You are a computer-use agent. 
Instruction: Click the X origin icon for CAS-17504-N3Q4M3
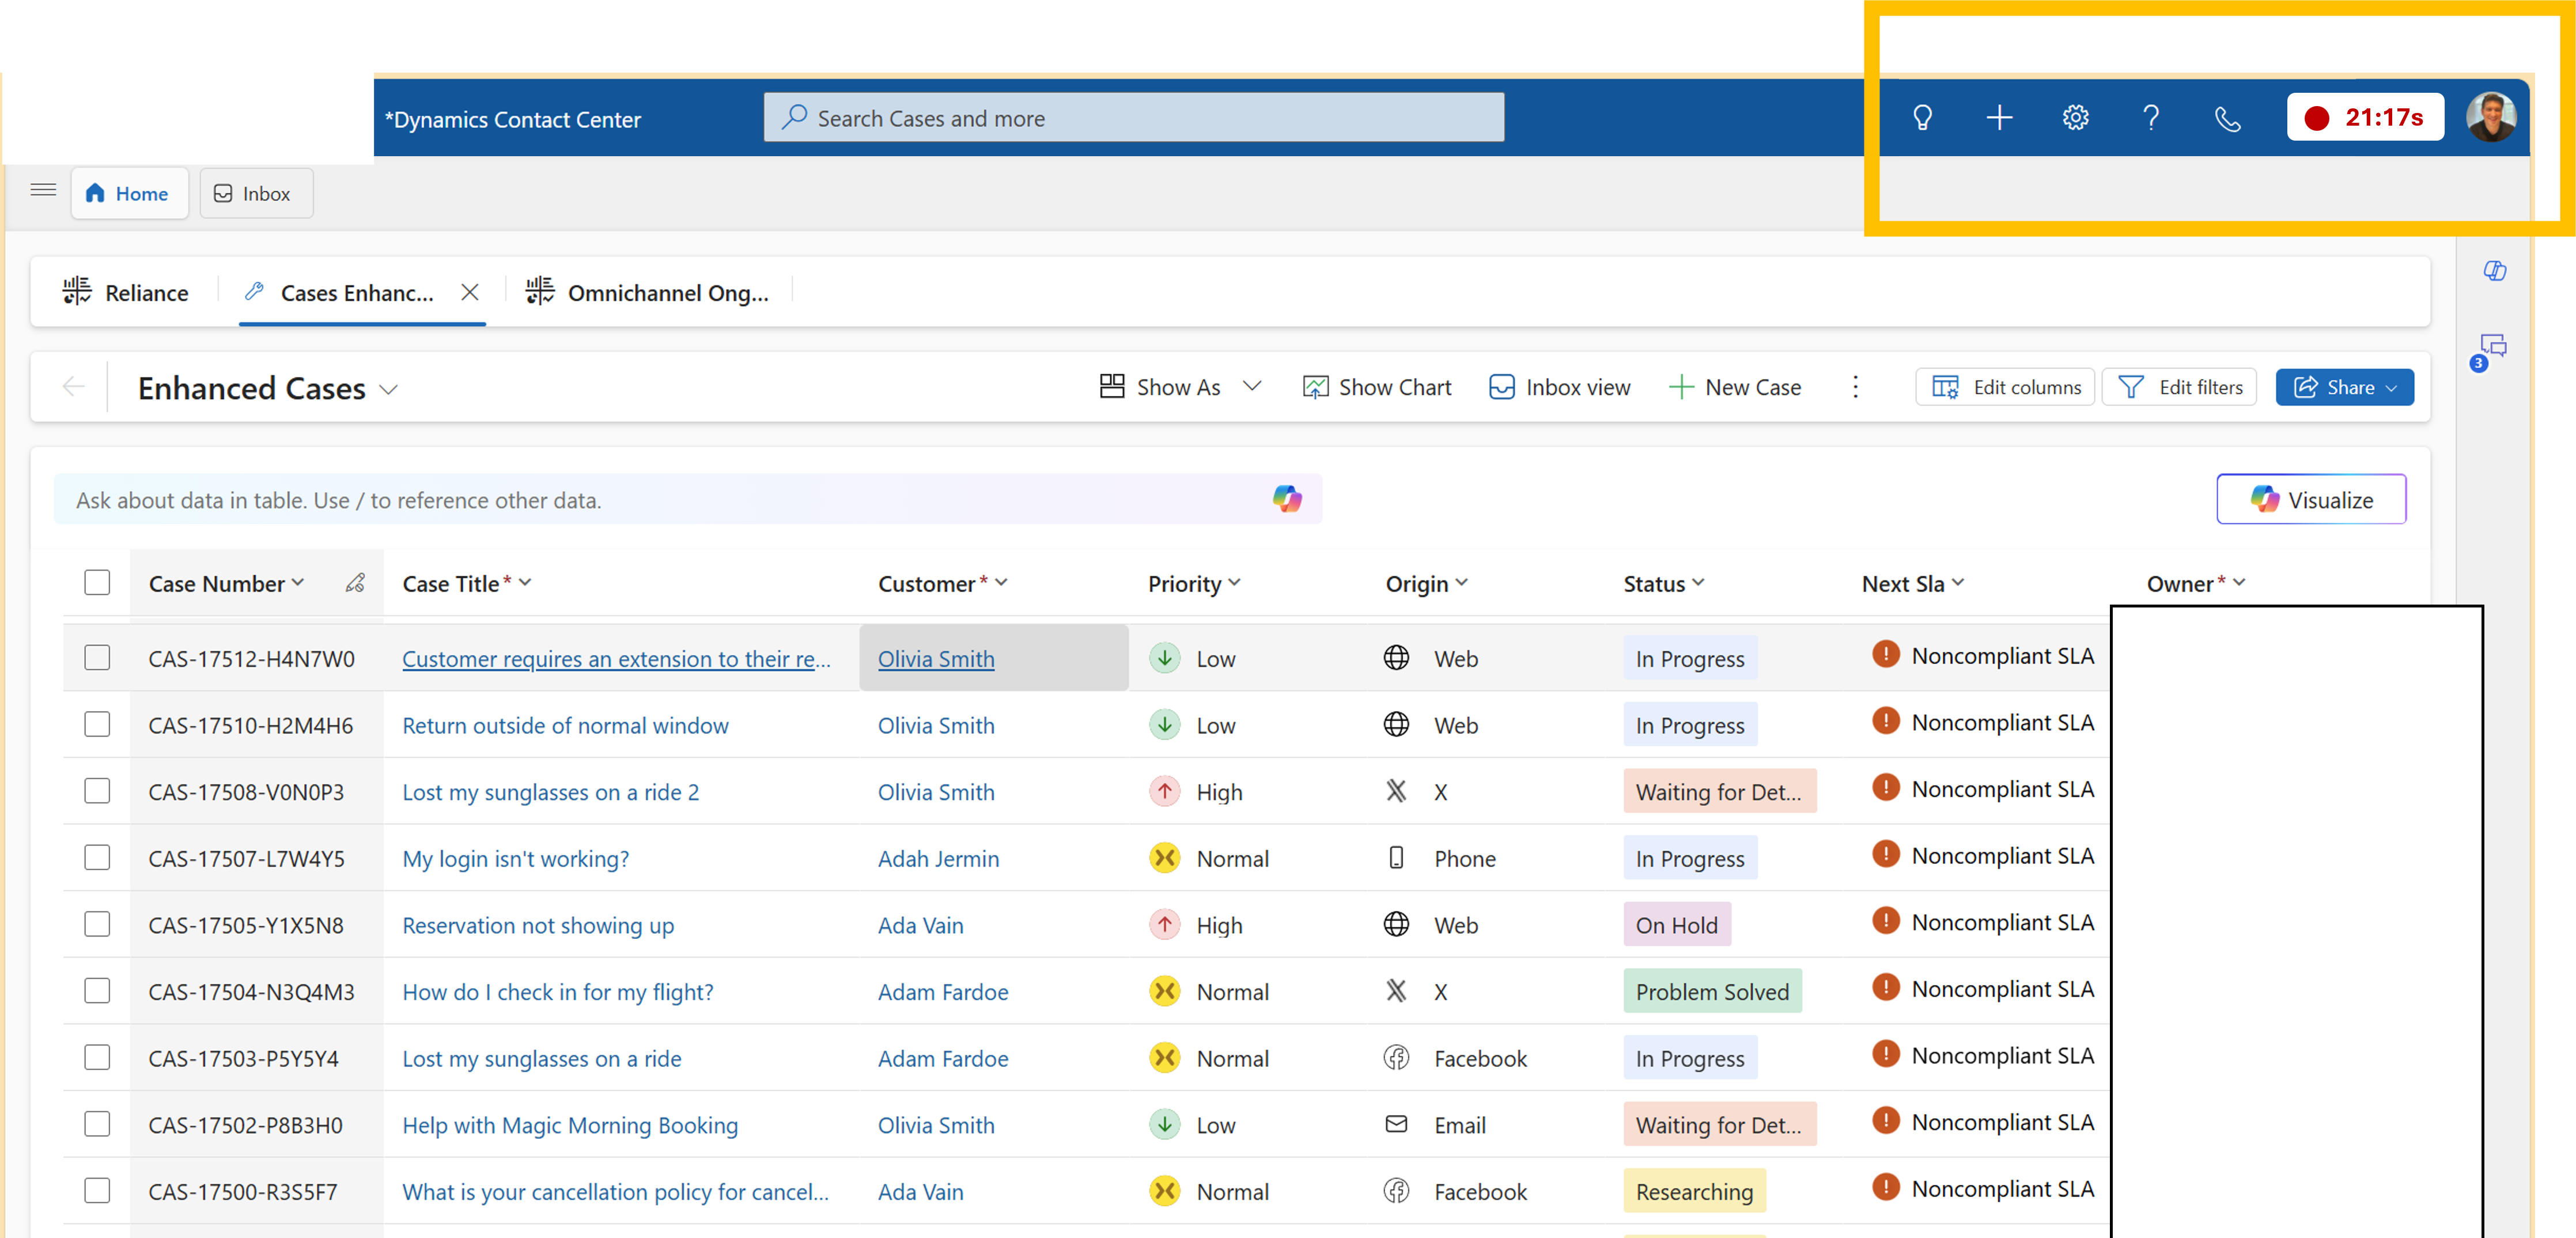click(1396, 991)
